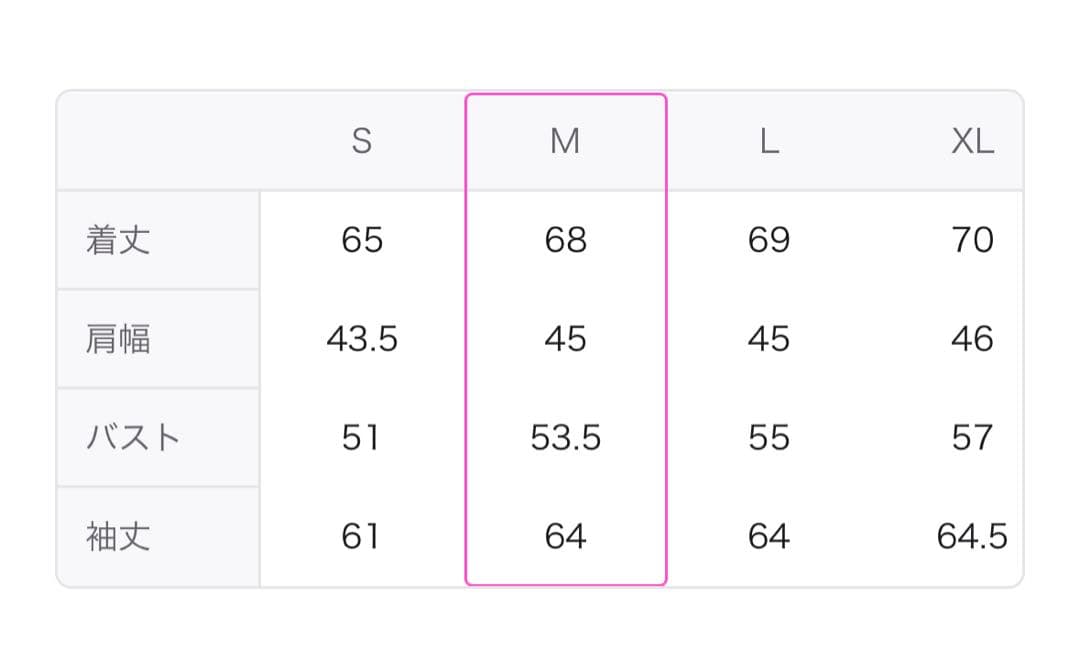
Task: Click the 65 length value for S
Action: [x=362, y=240]
